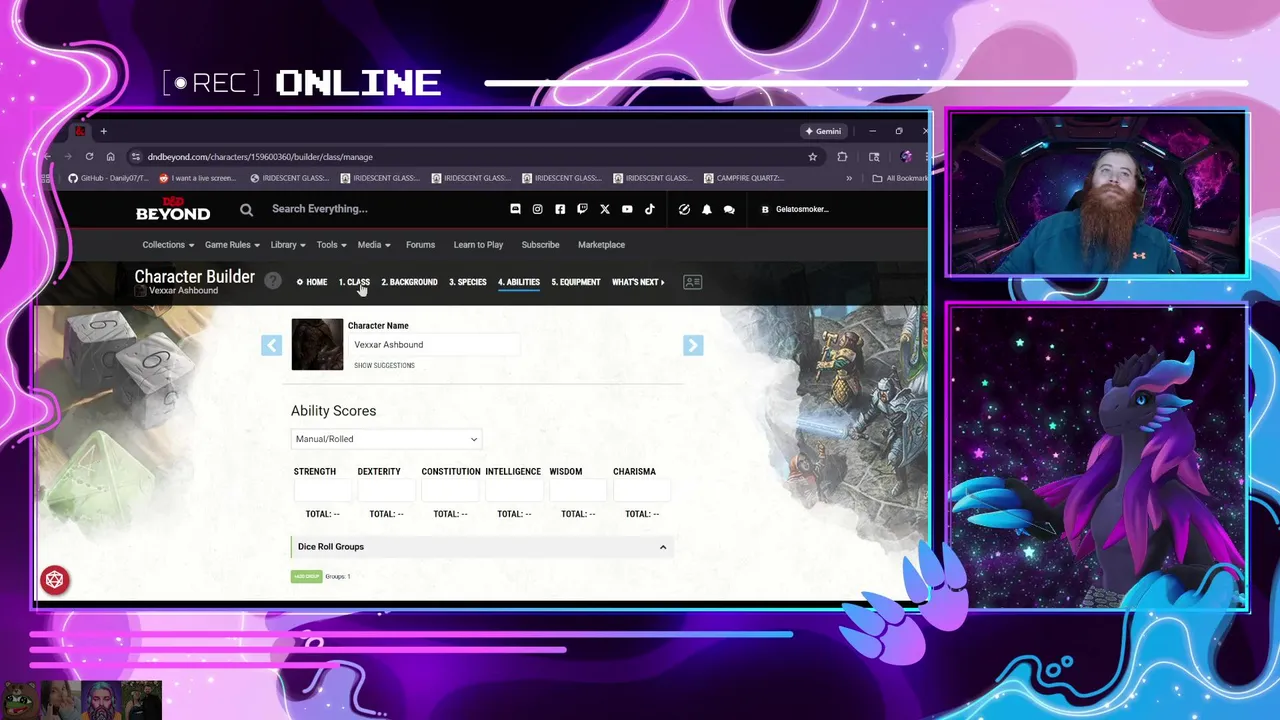Click the Wisdom score input box
This screenshot has width=1280, height=720.
coord(578,491)
